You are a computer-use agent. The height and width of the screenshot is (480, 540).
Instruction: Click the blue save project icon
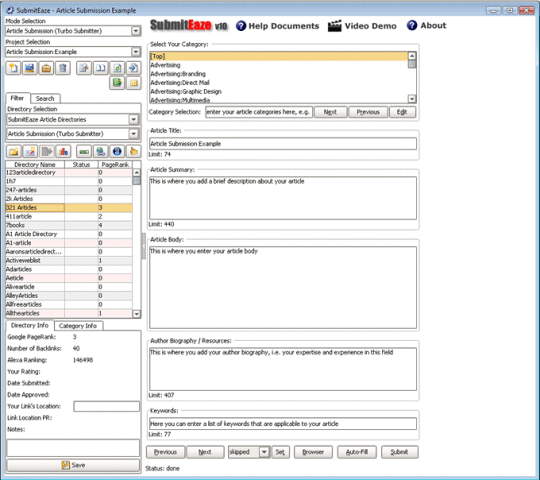30,68
